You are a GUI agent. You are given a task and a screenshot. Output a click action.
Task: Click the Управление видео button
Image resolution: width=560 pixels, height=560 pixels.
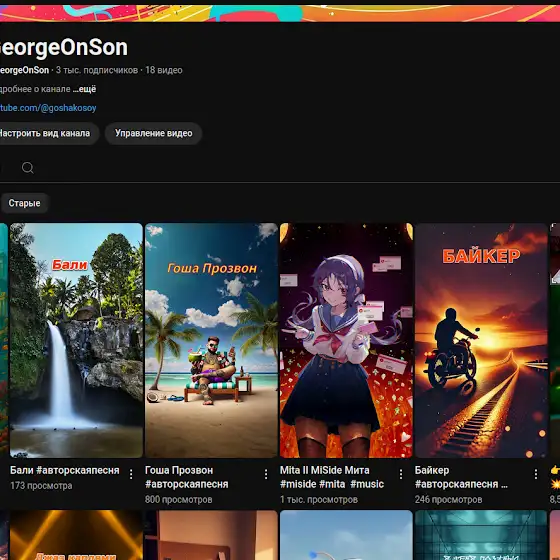(154, 133)
